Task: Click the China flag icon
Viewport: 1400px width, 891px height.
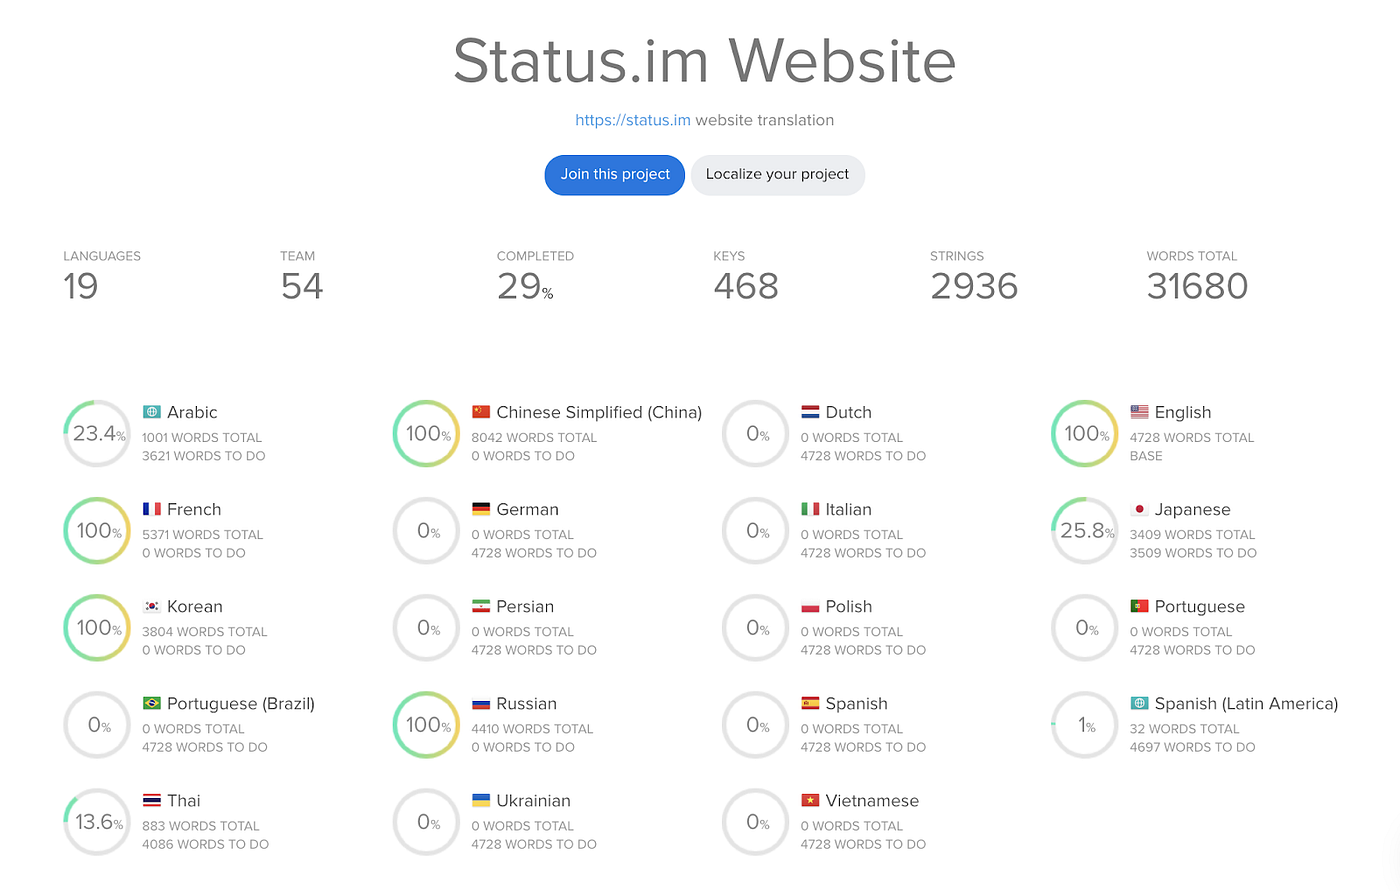Action: (x=481, y=412)
